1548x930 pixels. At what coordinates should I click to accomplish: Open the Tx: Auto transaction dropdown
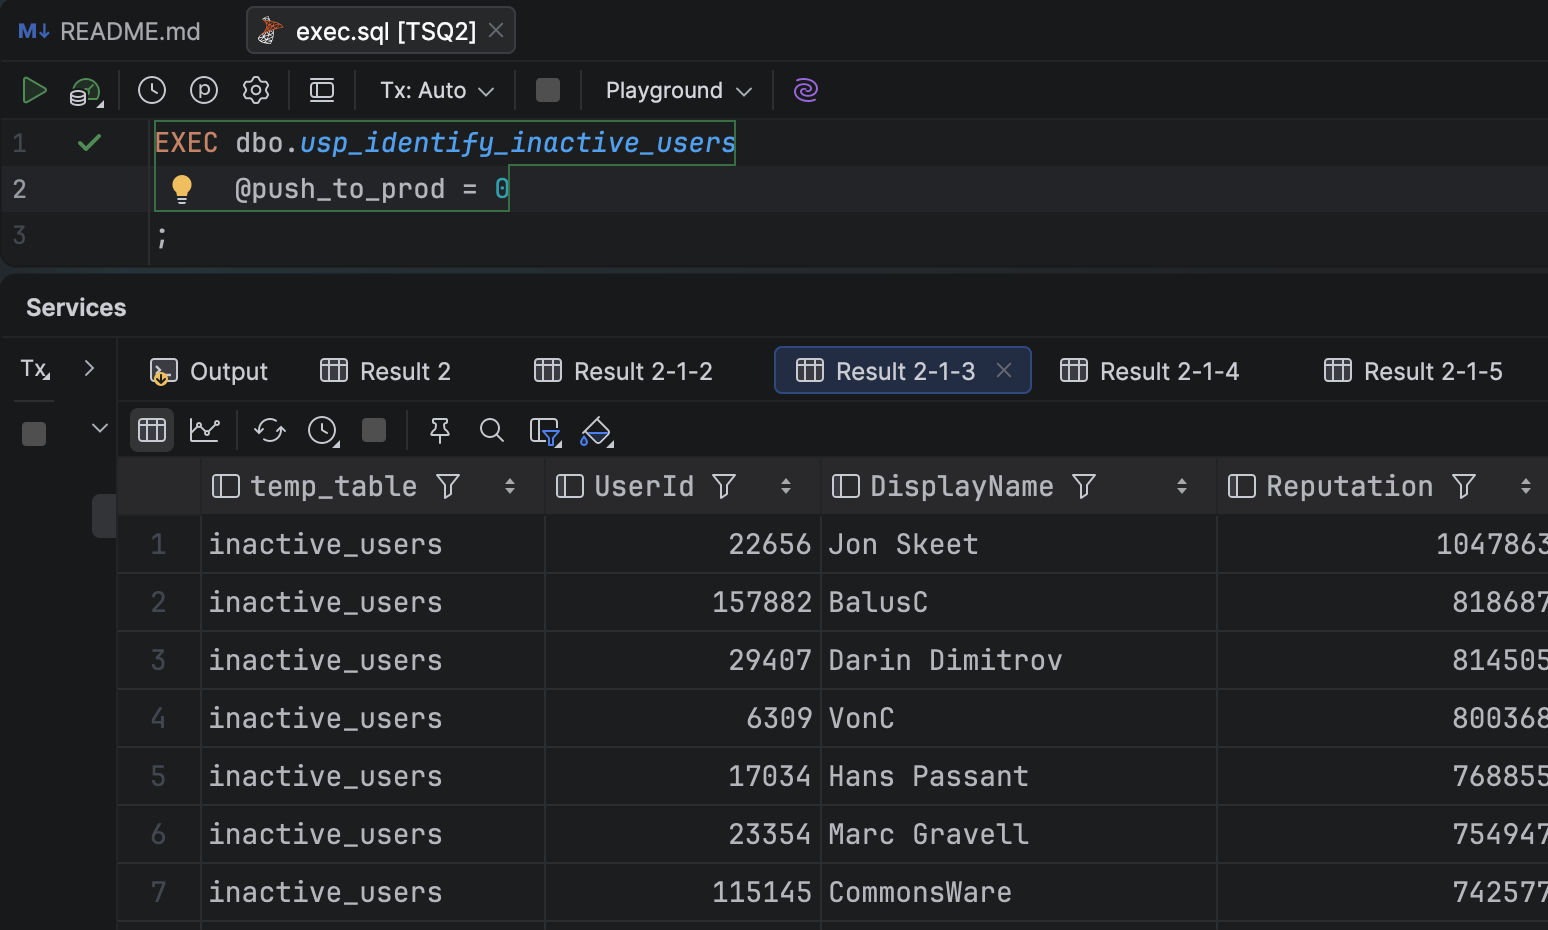click(435, 90)
